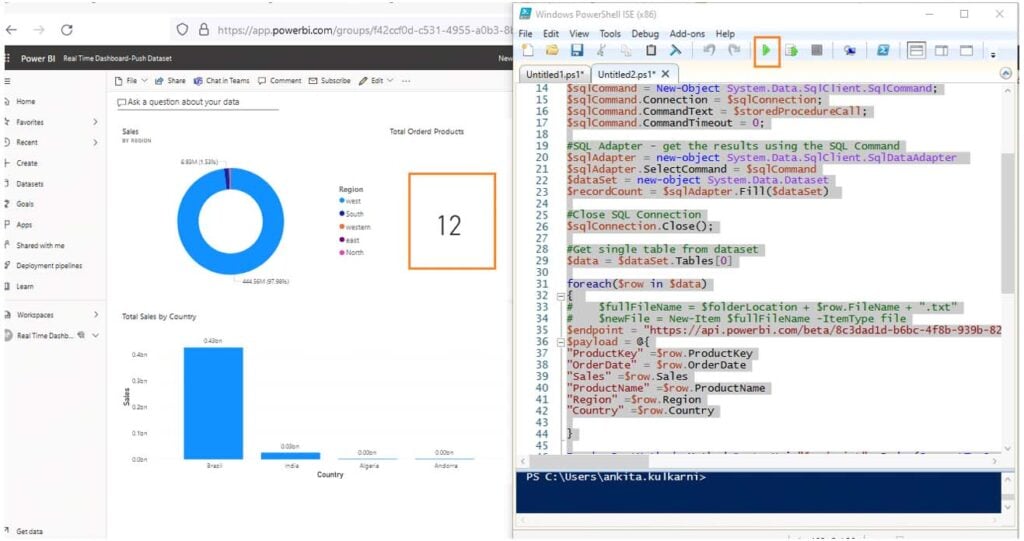Switch to Untitled1.ps1 tab
This screenshot has width=1024, height=541.
pos(555,74)
